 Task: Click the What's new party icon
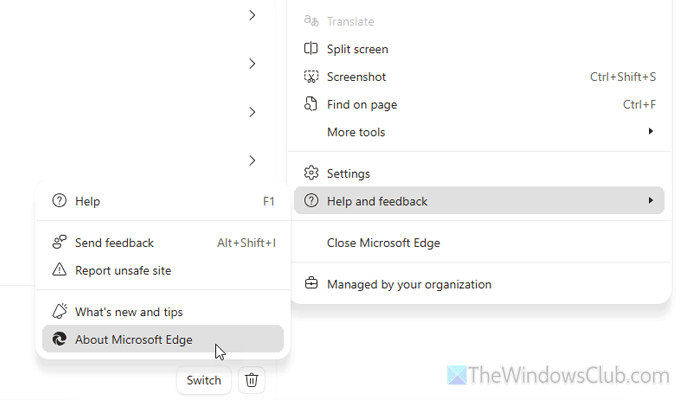59,311
